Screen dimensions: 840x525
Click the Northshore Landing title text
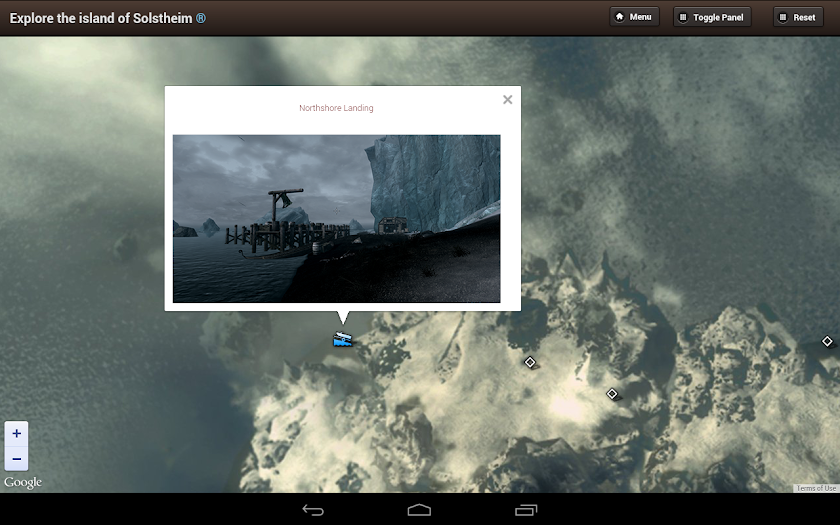[336, 108]
